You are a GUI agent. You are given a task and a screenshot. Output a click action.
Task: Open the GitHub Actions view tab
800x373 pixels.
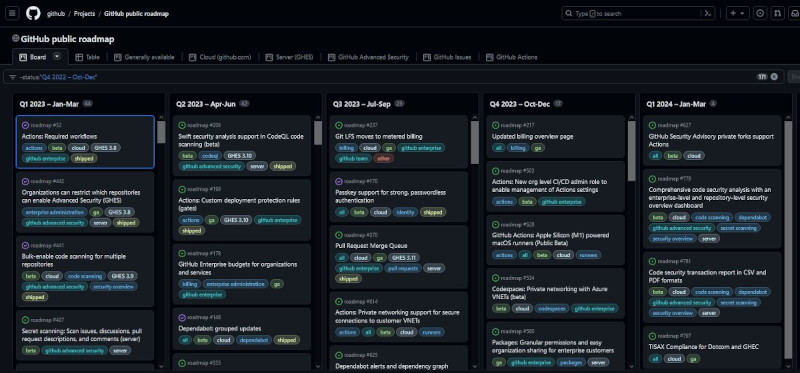click(512, 57)
